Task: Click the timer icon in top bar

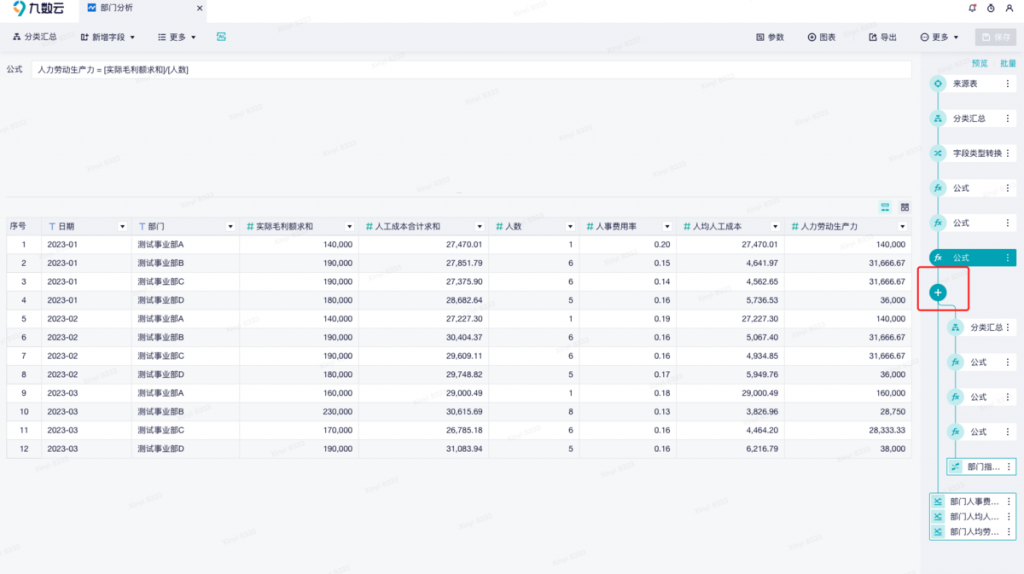Action: tap(991, 8)
